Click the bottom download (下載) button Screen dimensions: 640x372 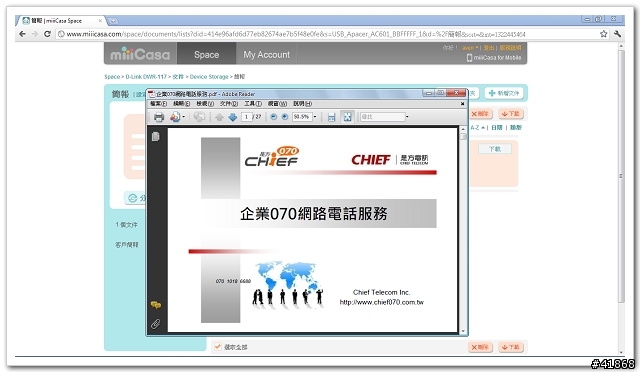coord(511,347)
